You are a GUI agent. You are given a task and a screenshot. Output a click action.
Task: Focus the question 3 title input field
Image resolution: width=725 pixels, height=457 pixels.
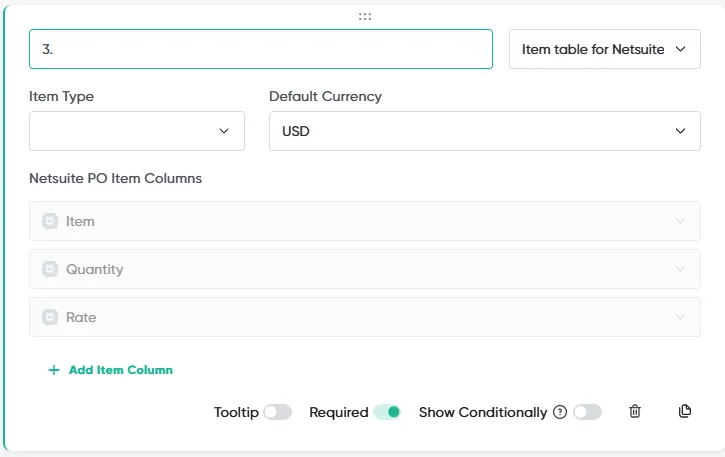pyautogui.click(x=261, y=49)
